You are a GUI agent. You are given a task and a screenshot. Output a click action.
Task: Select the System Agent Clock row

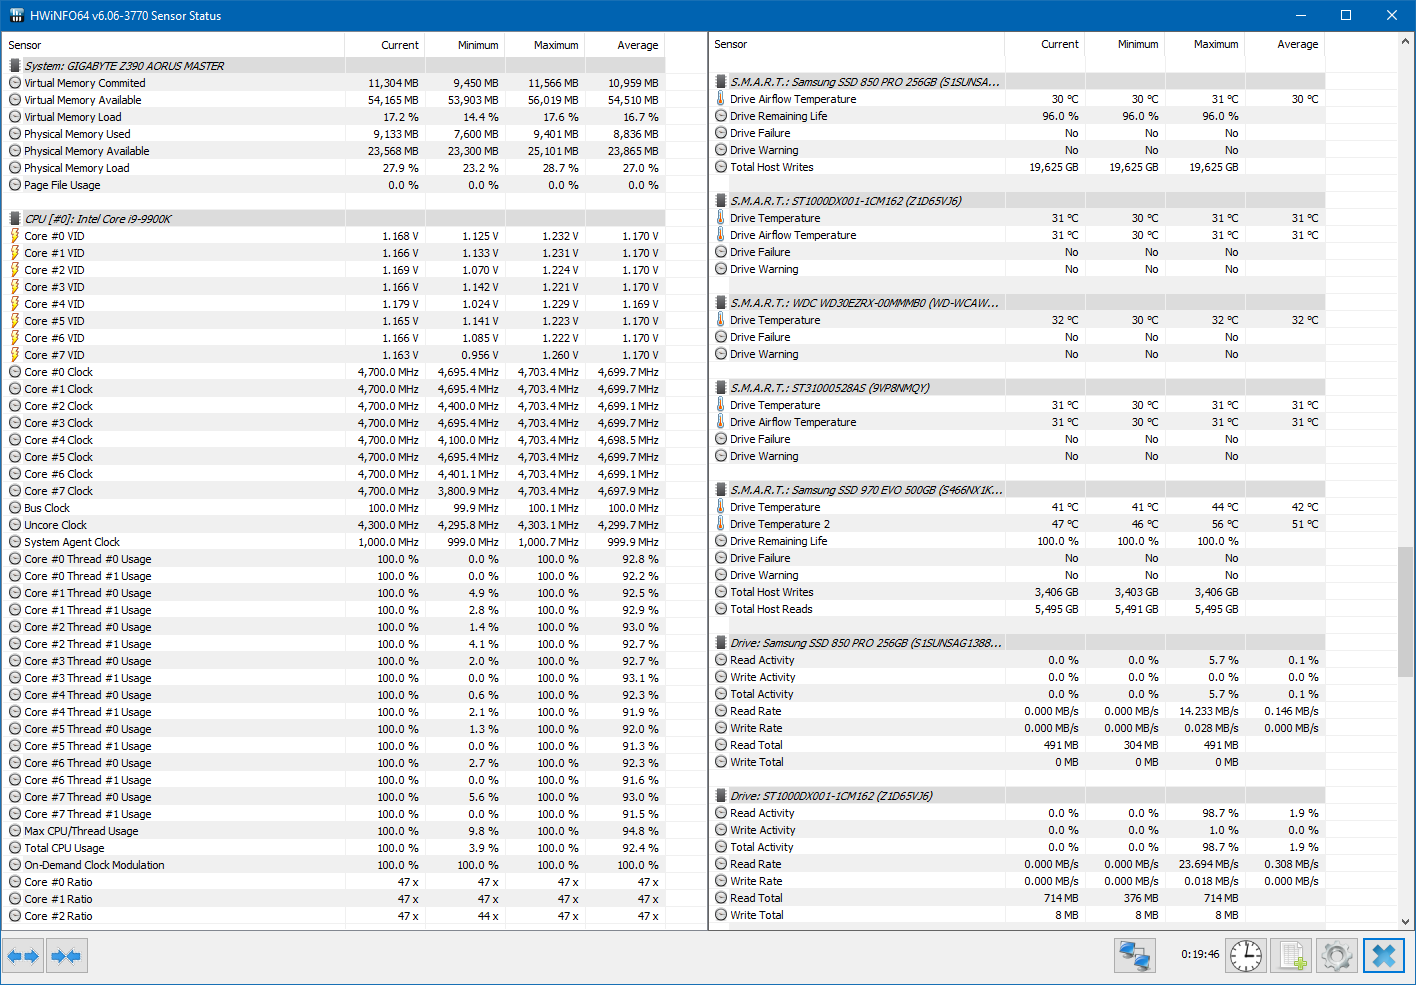(x=334, y=542)
